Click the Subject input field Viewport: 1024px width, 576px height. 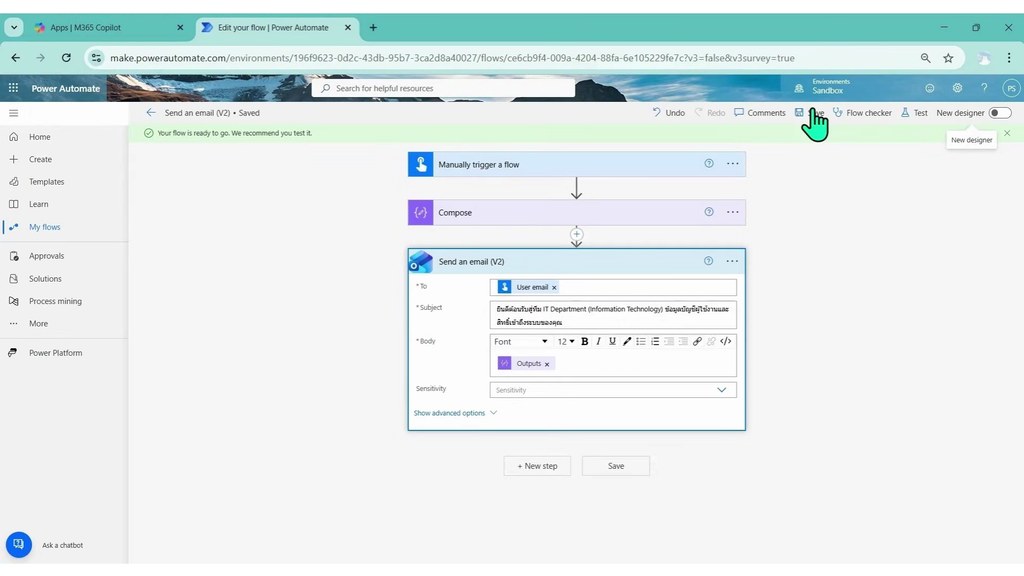(x=613, y=315)
